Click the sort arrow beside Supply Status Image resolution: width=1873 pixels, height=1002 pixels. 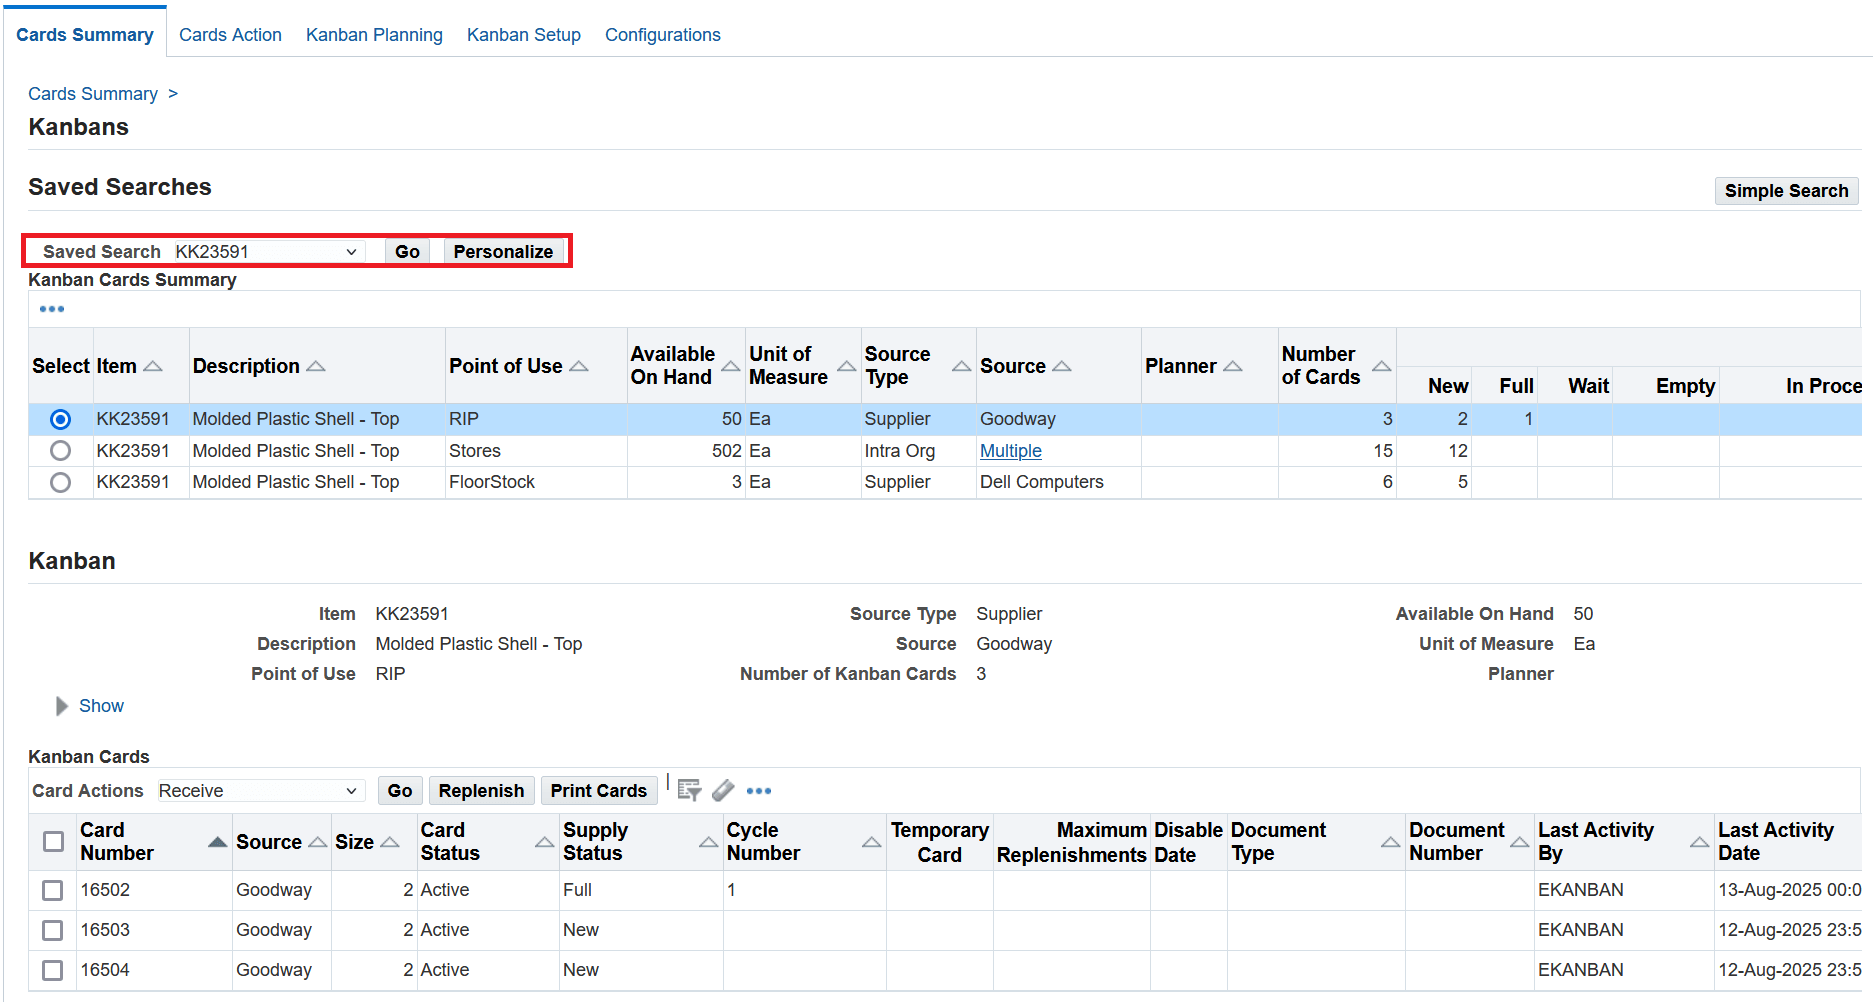(x=708, y=842)
